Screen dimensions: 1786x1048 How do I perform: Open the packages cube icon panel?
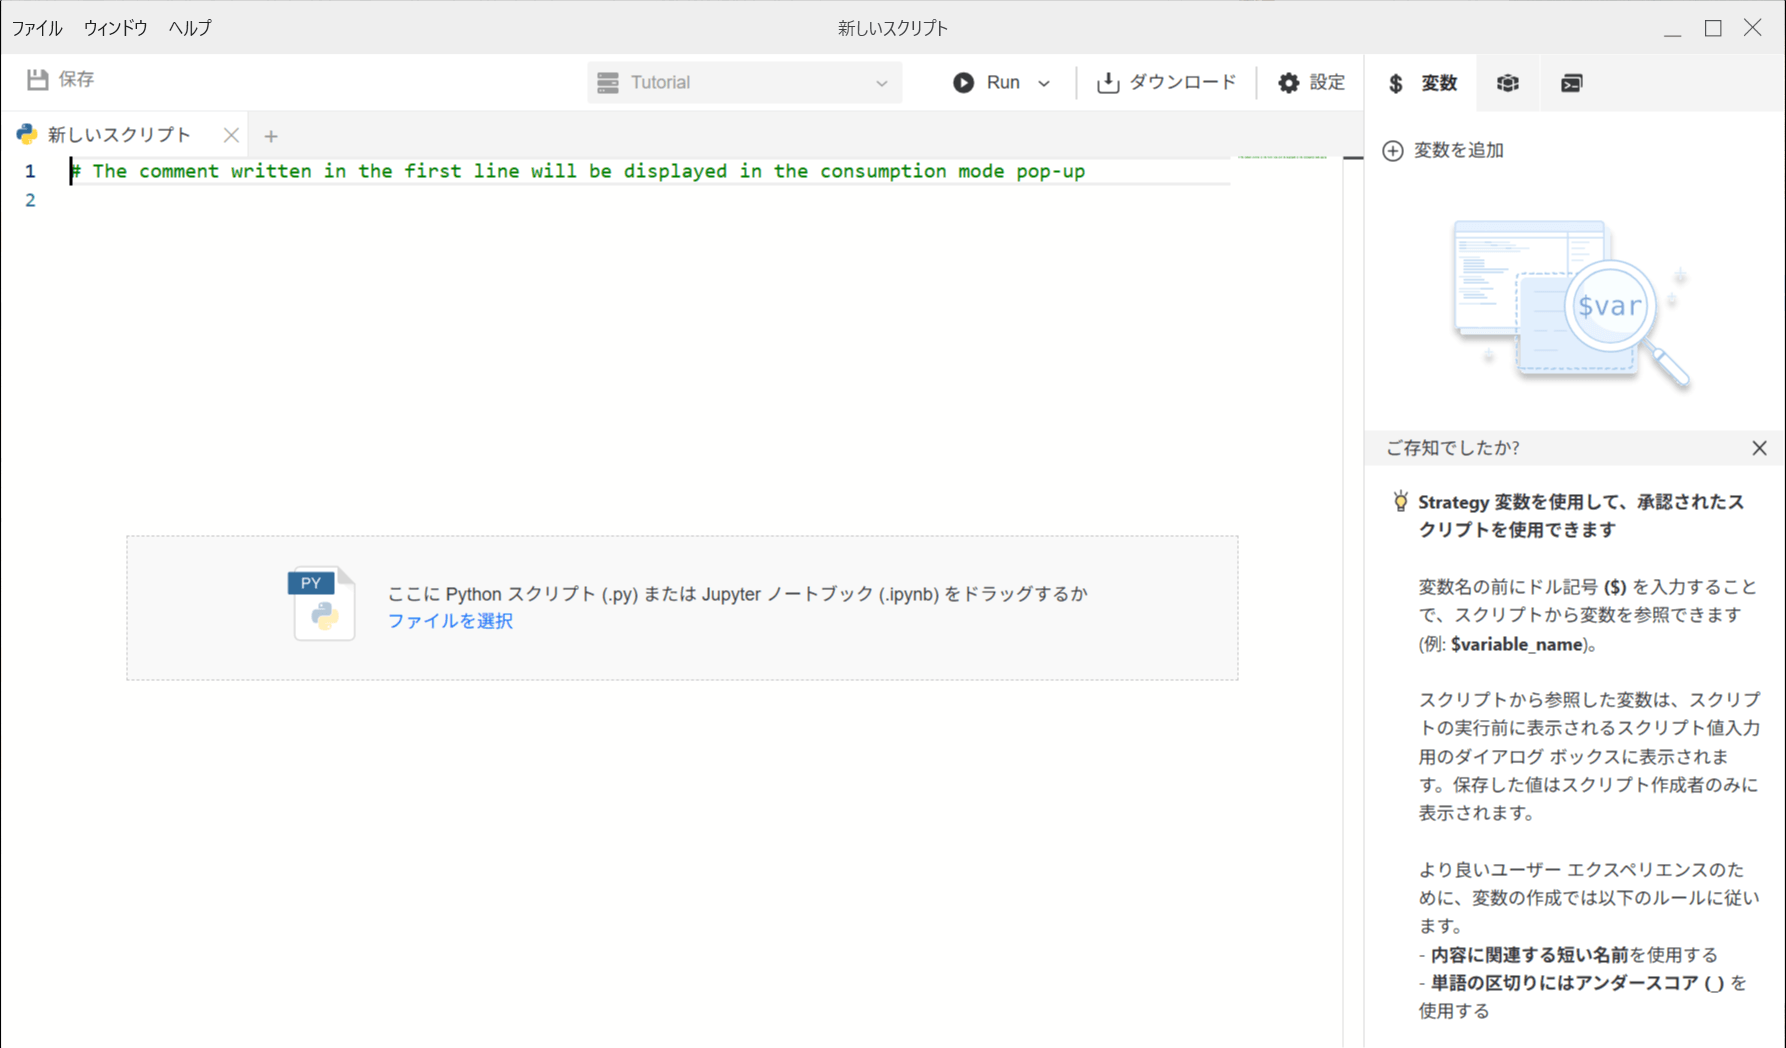pos(1507,83)
